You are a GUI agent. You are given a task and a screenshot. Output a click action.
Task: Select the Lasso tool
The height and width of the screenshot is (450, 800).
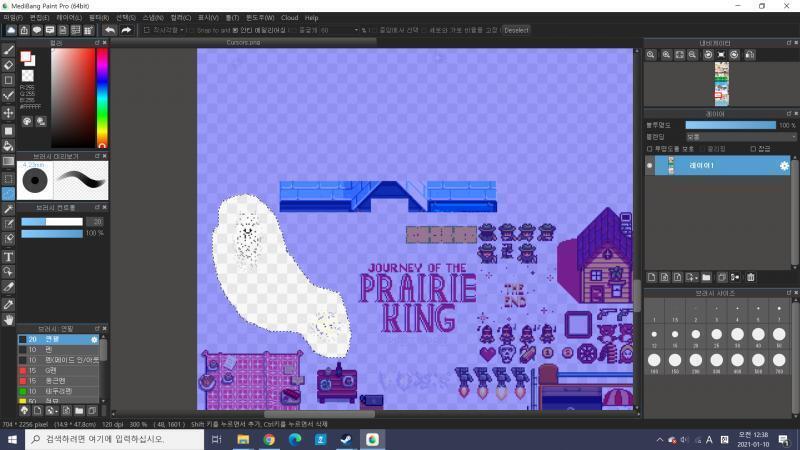click(x=9, y=194)
